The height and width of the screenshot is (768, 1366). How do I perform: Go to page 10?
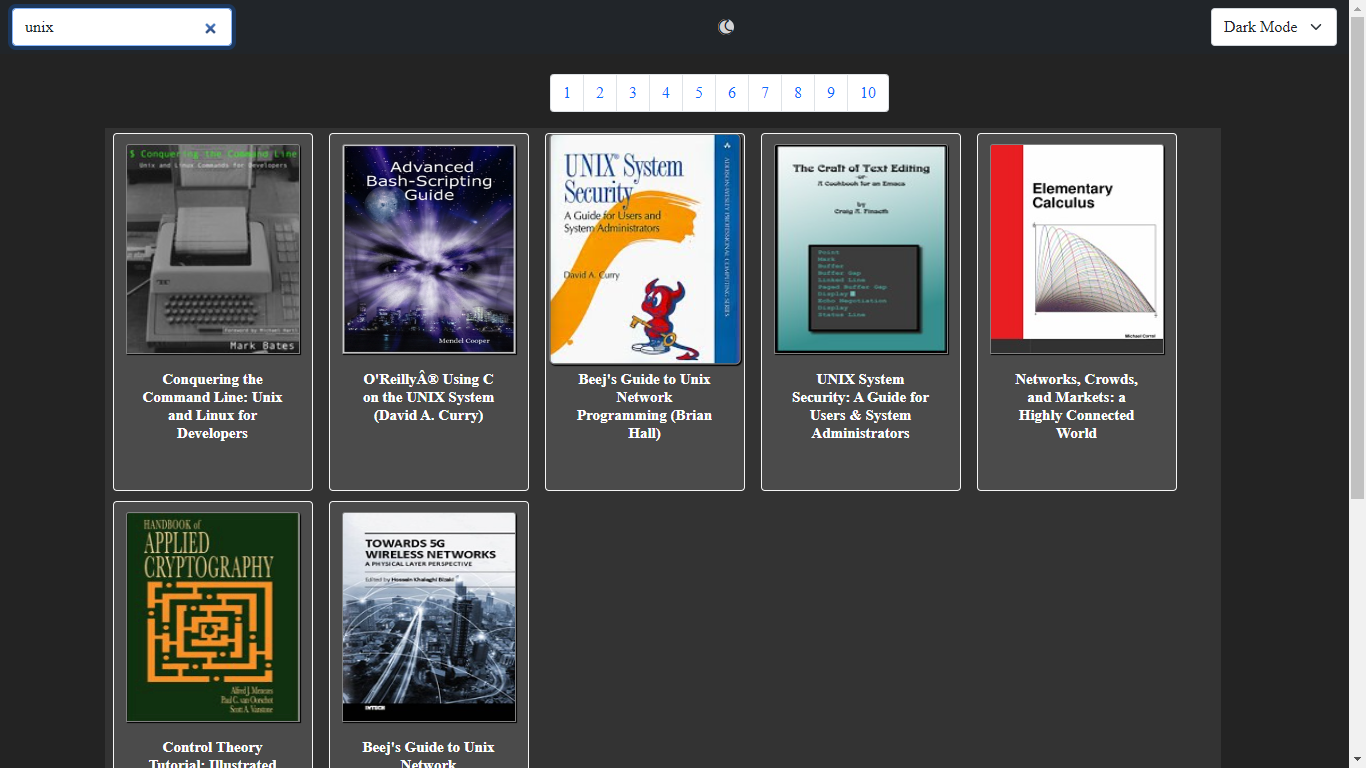pyautogui.click(x=868, y=93)
